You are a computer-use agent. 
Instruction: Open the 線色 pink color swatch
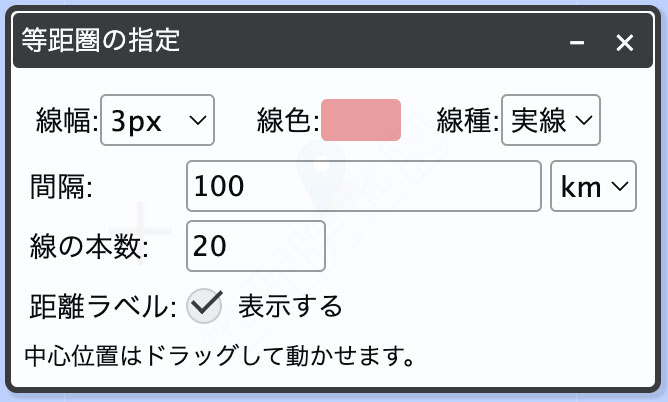pos(361,120)
